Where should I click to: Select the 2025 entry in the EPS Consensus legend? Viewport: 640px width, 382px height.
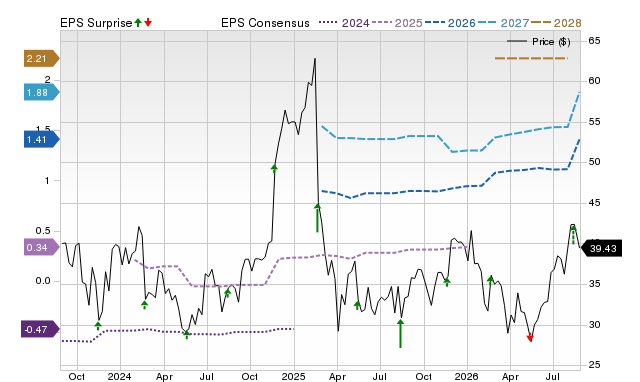point(397,23)
